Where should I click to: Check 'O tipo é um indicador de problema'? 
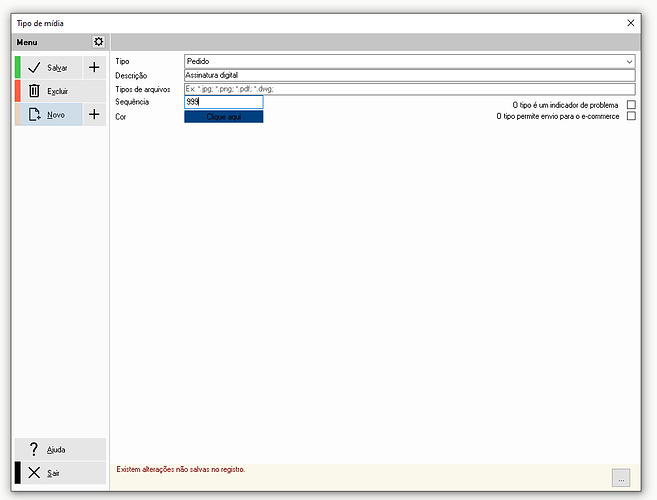coord(631,105)
